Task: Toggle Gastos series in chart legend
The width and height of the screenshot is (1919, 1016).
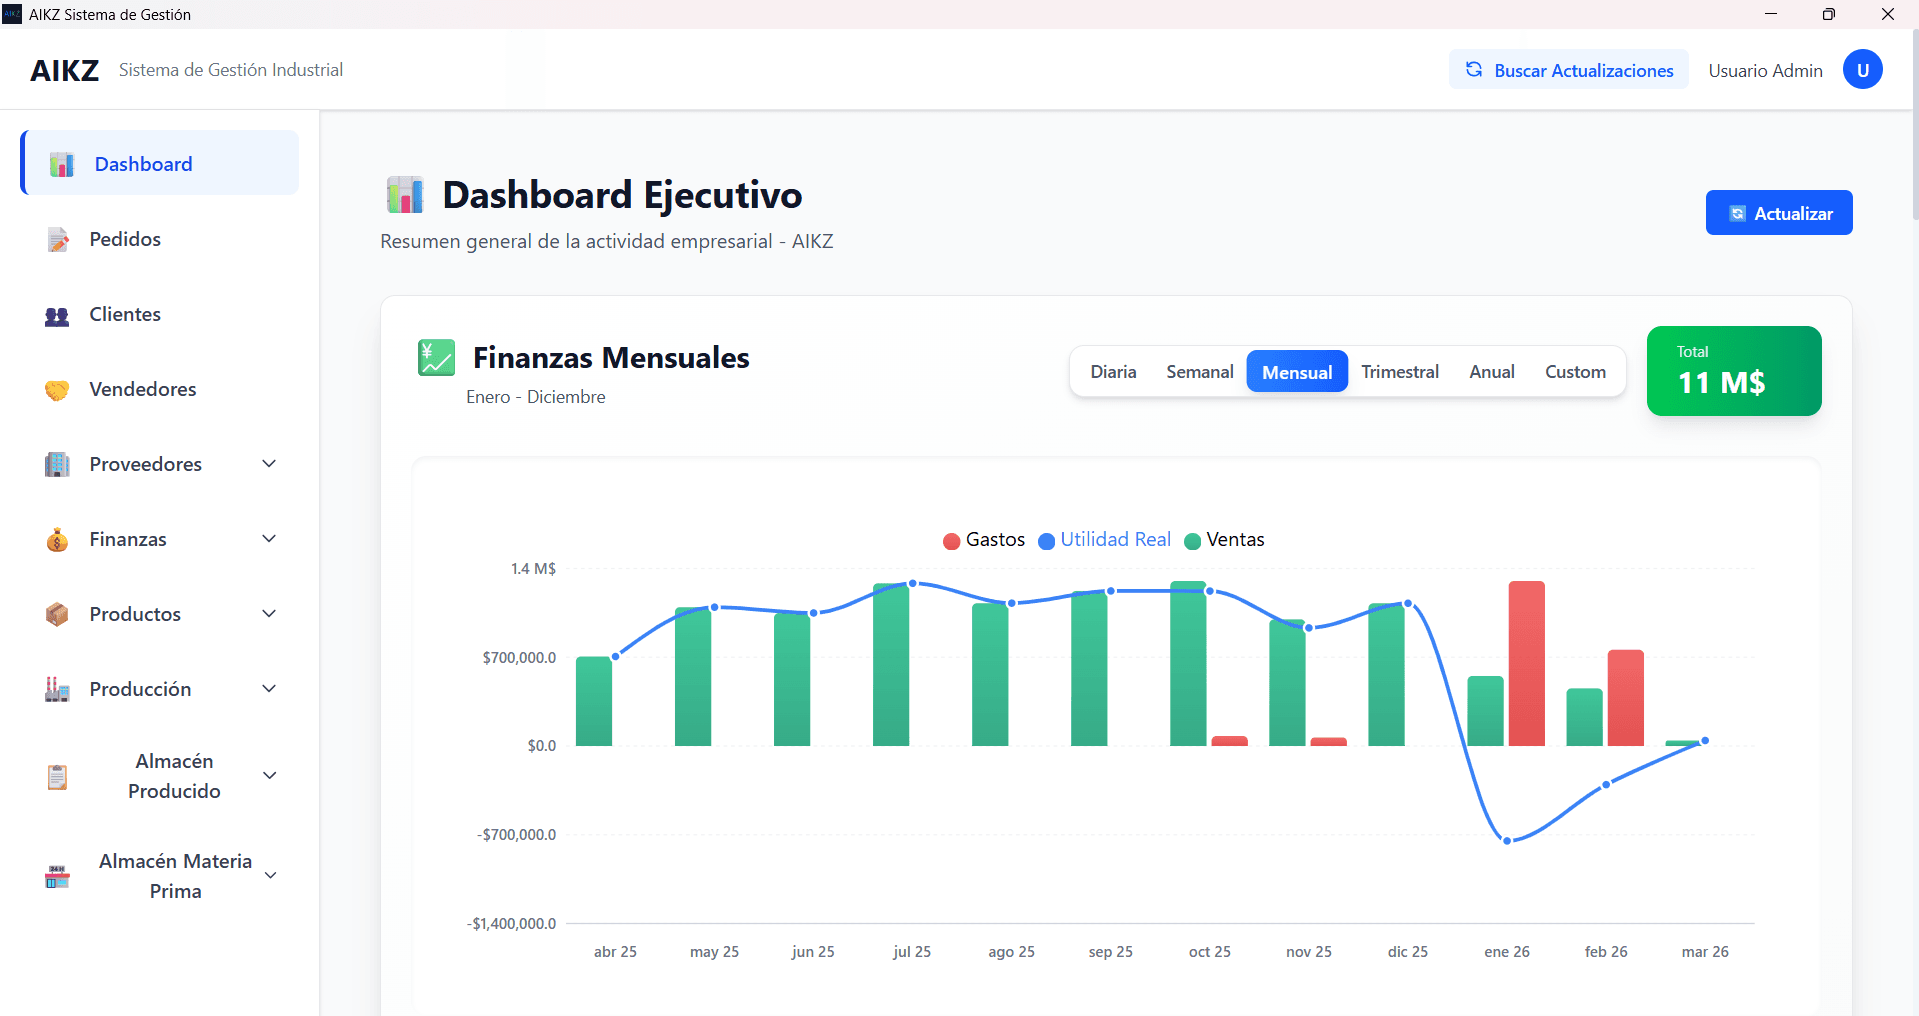Action: point(984,540)
